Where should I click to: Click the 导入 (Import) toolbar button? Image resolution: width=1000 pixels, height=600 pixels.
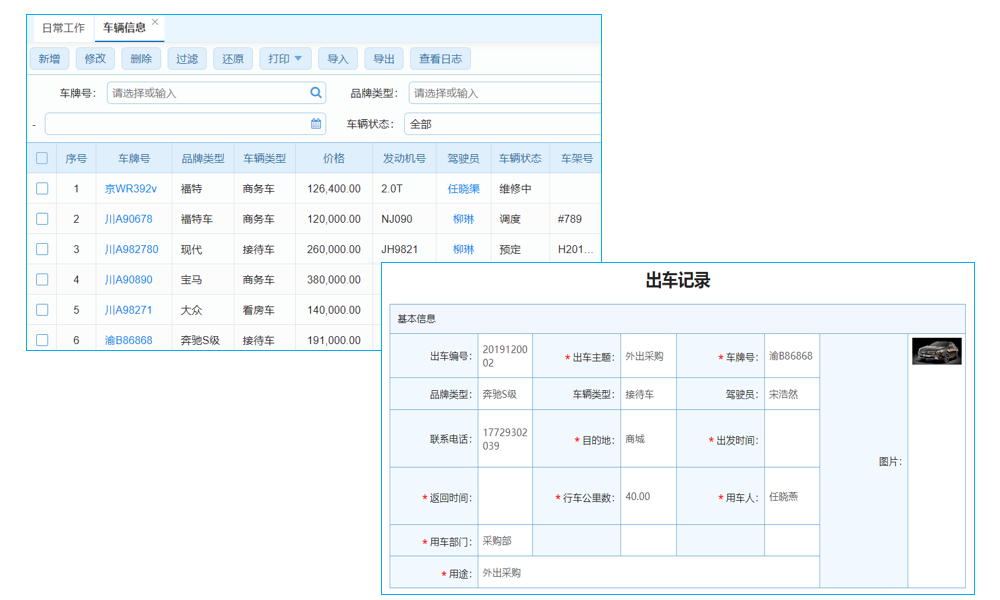[337, 58]
